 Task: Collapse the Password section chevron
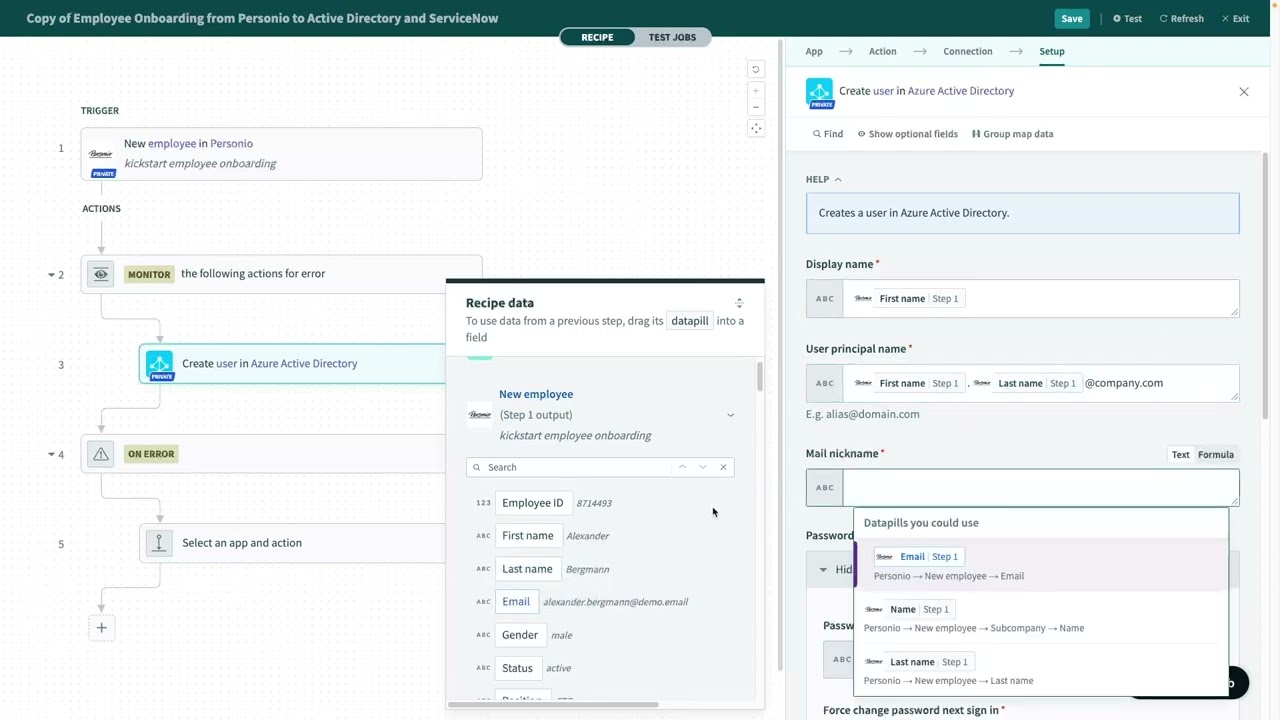click(x=823, y=570)
